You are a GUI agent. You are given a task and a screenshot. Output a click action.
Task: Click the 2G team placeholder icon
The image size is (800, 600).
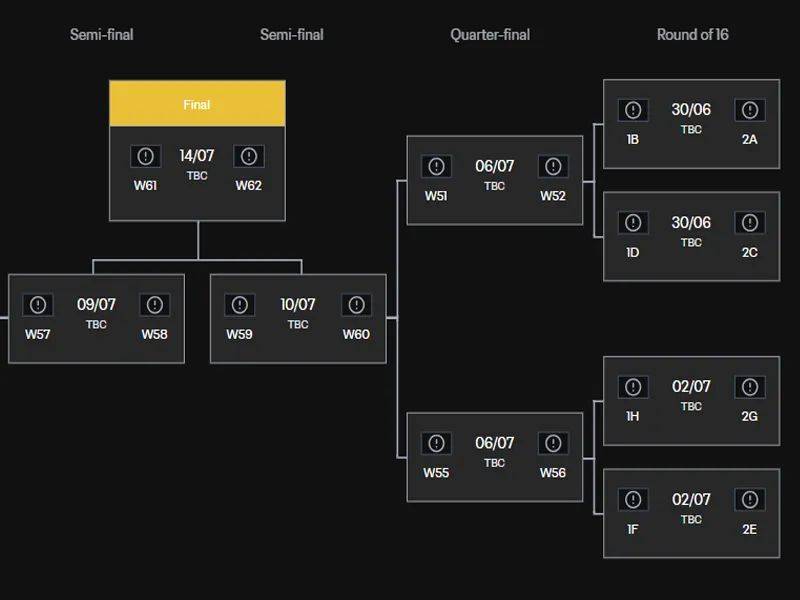[749, 387]
